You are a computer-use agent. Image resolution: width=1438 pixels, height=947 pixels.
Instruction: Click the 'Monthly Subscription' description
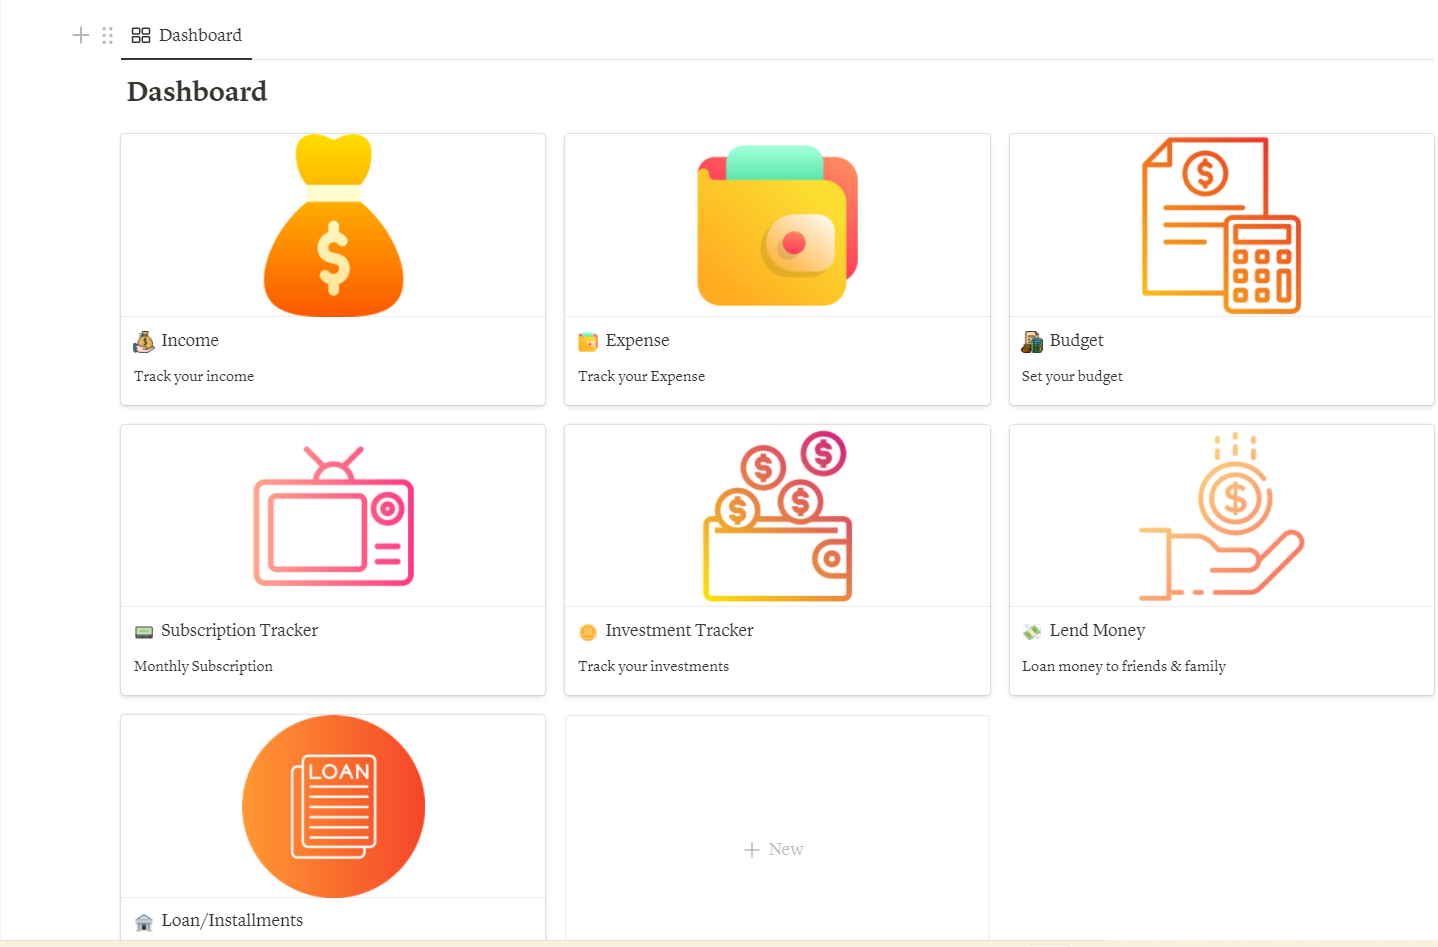(203, 666)
